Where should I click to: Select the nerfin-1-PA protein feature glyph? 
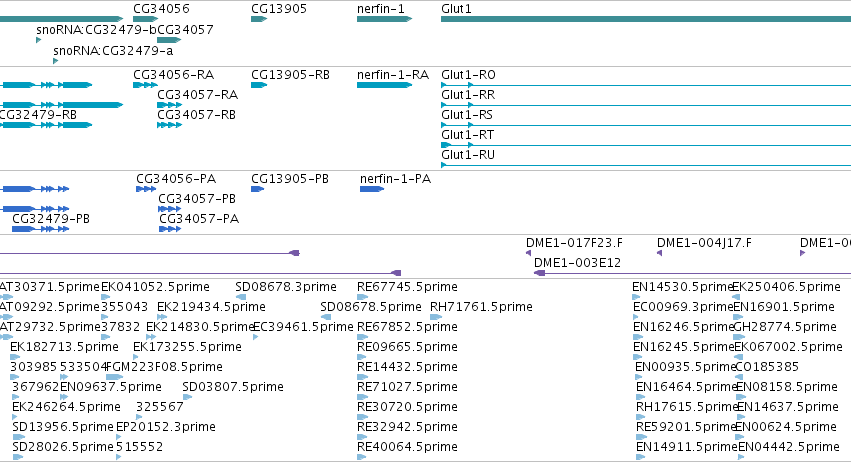[372, 189]
